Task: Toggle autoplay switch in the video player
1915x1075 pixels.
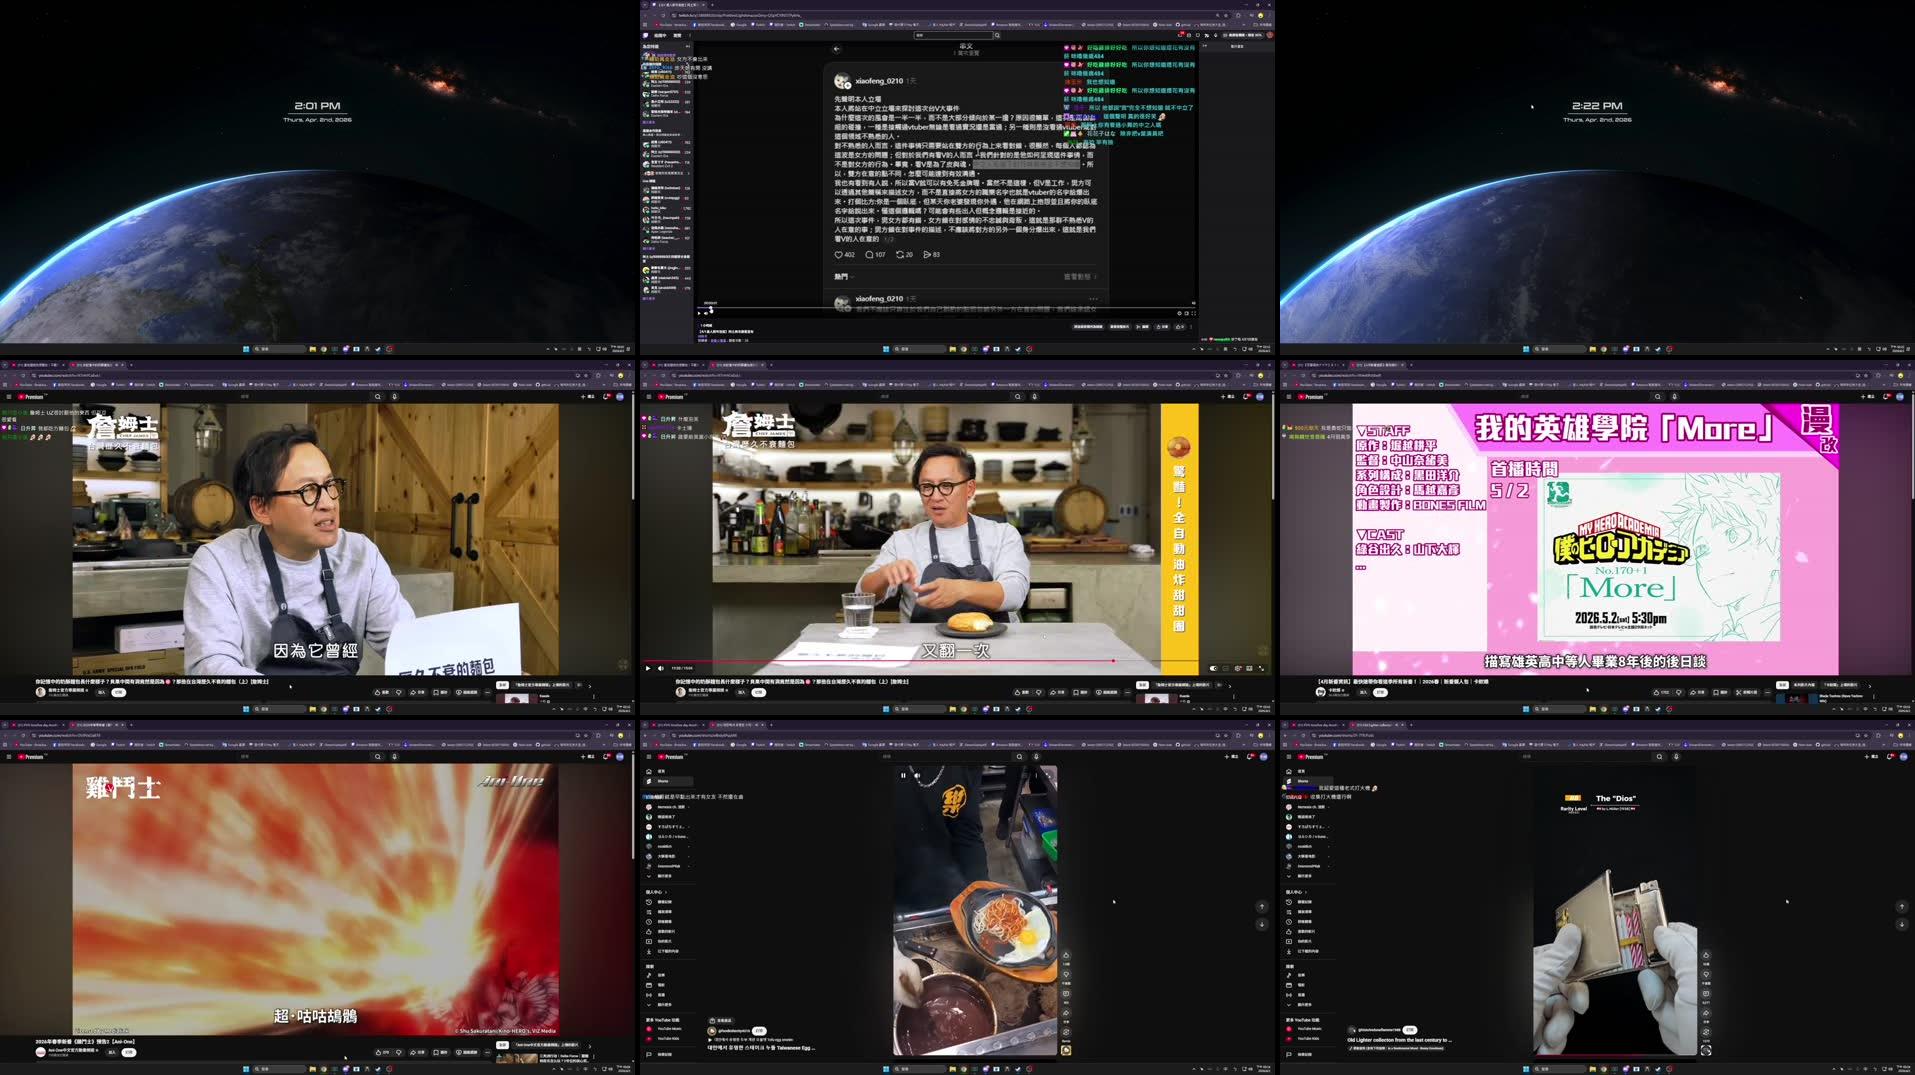Action: (1213, 668)
